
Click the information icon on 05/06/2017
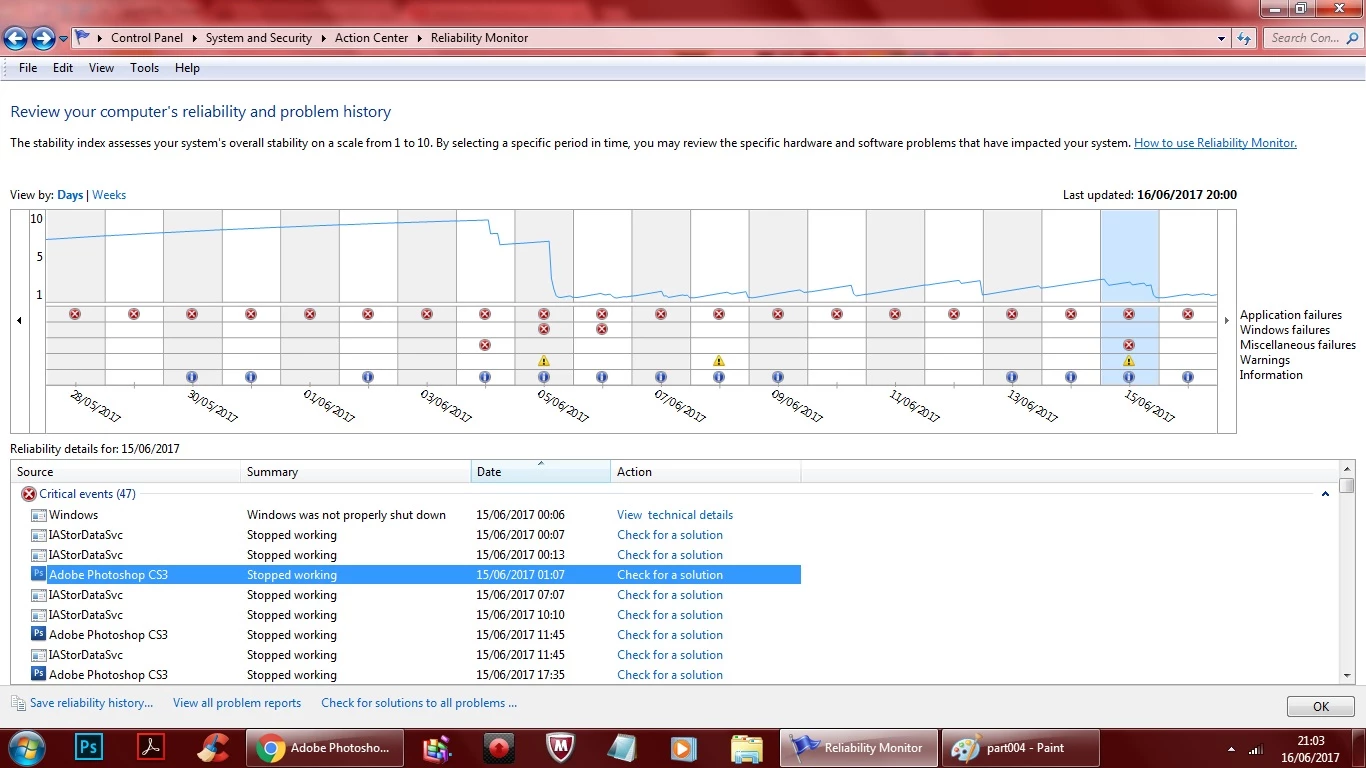click(x=544, y=377)
